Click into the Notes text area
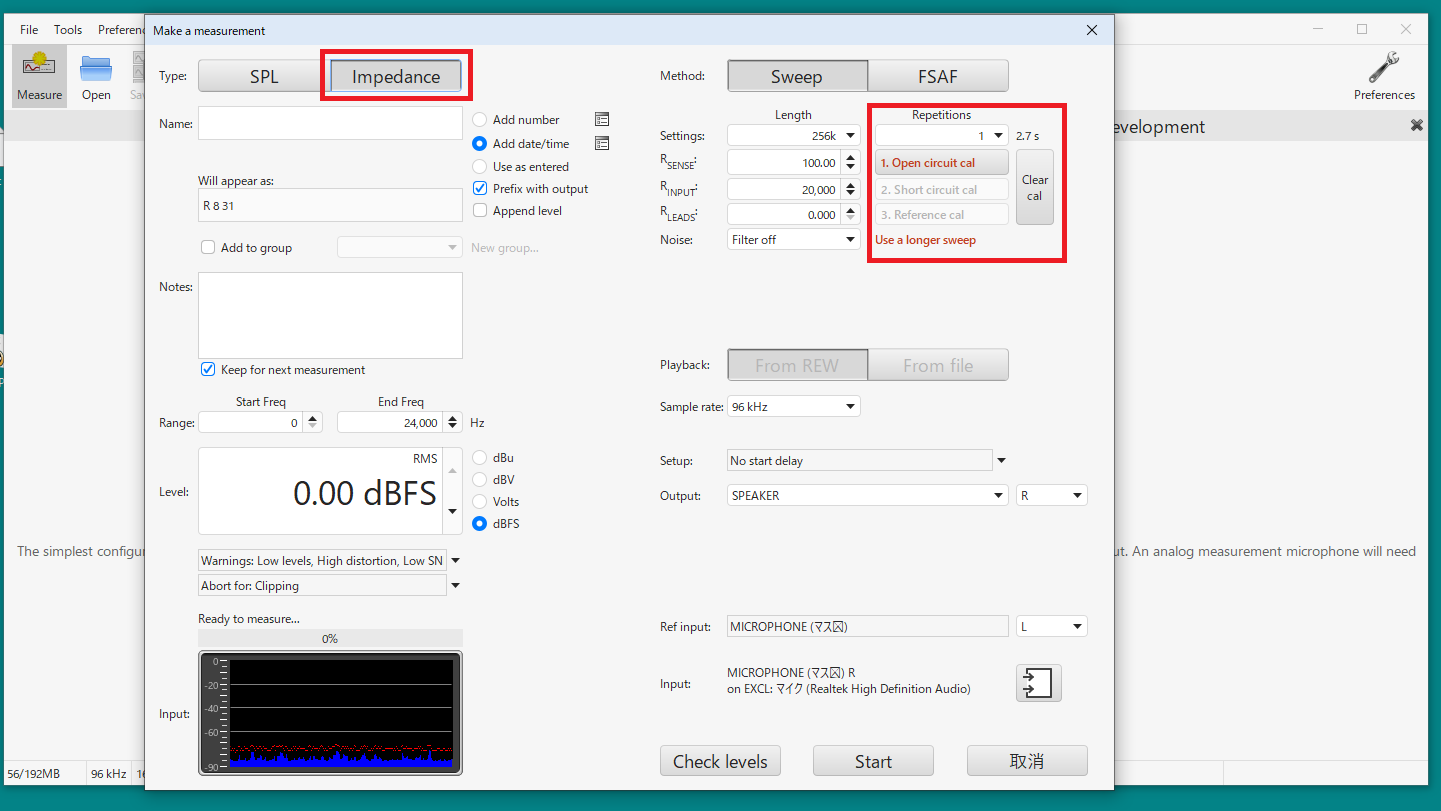 point(330,315)
